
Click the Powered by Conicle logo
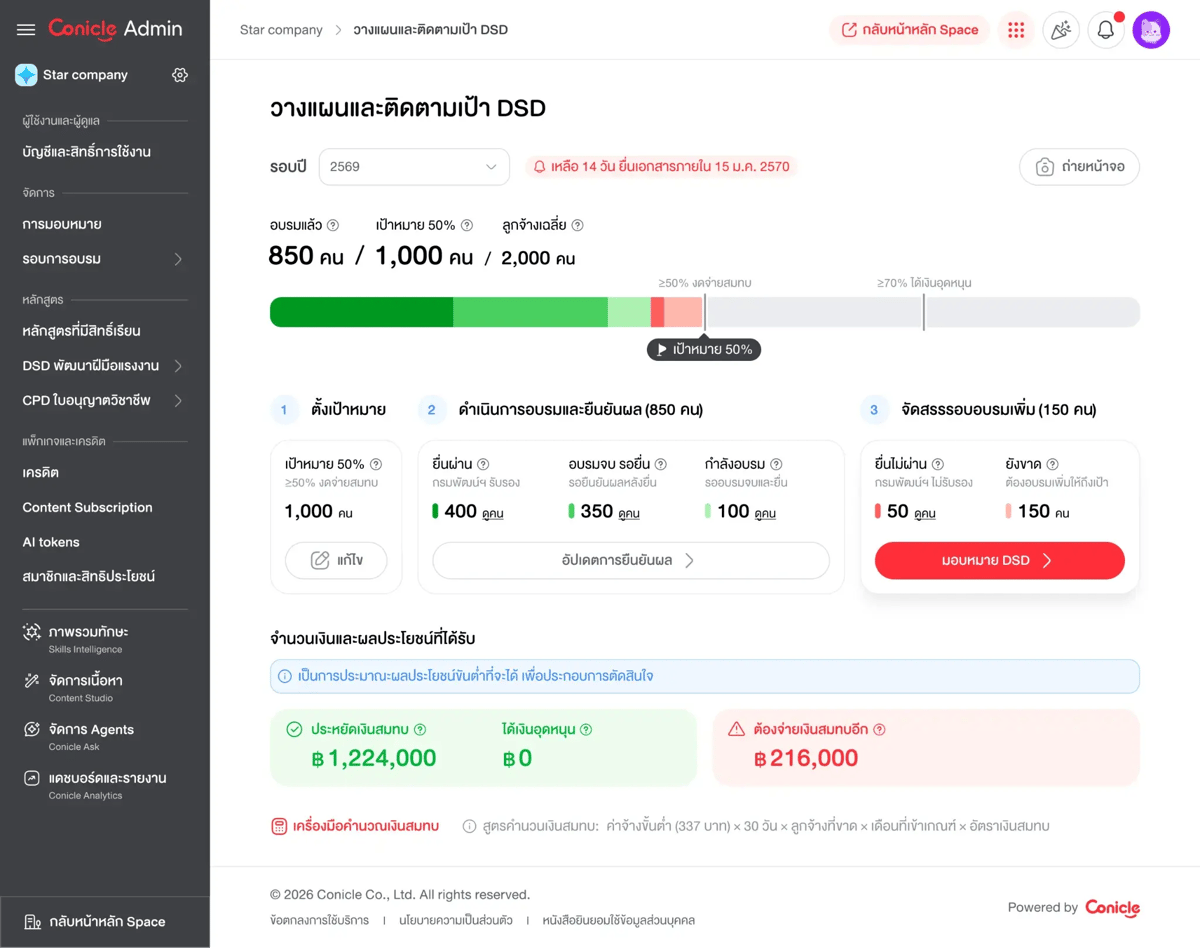pyautogui.click(x=1112, y=908)
